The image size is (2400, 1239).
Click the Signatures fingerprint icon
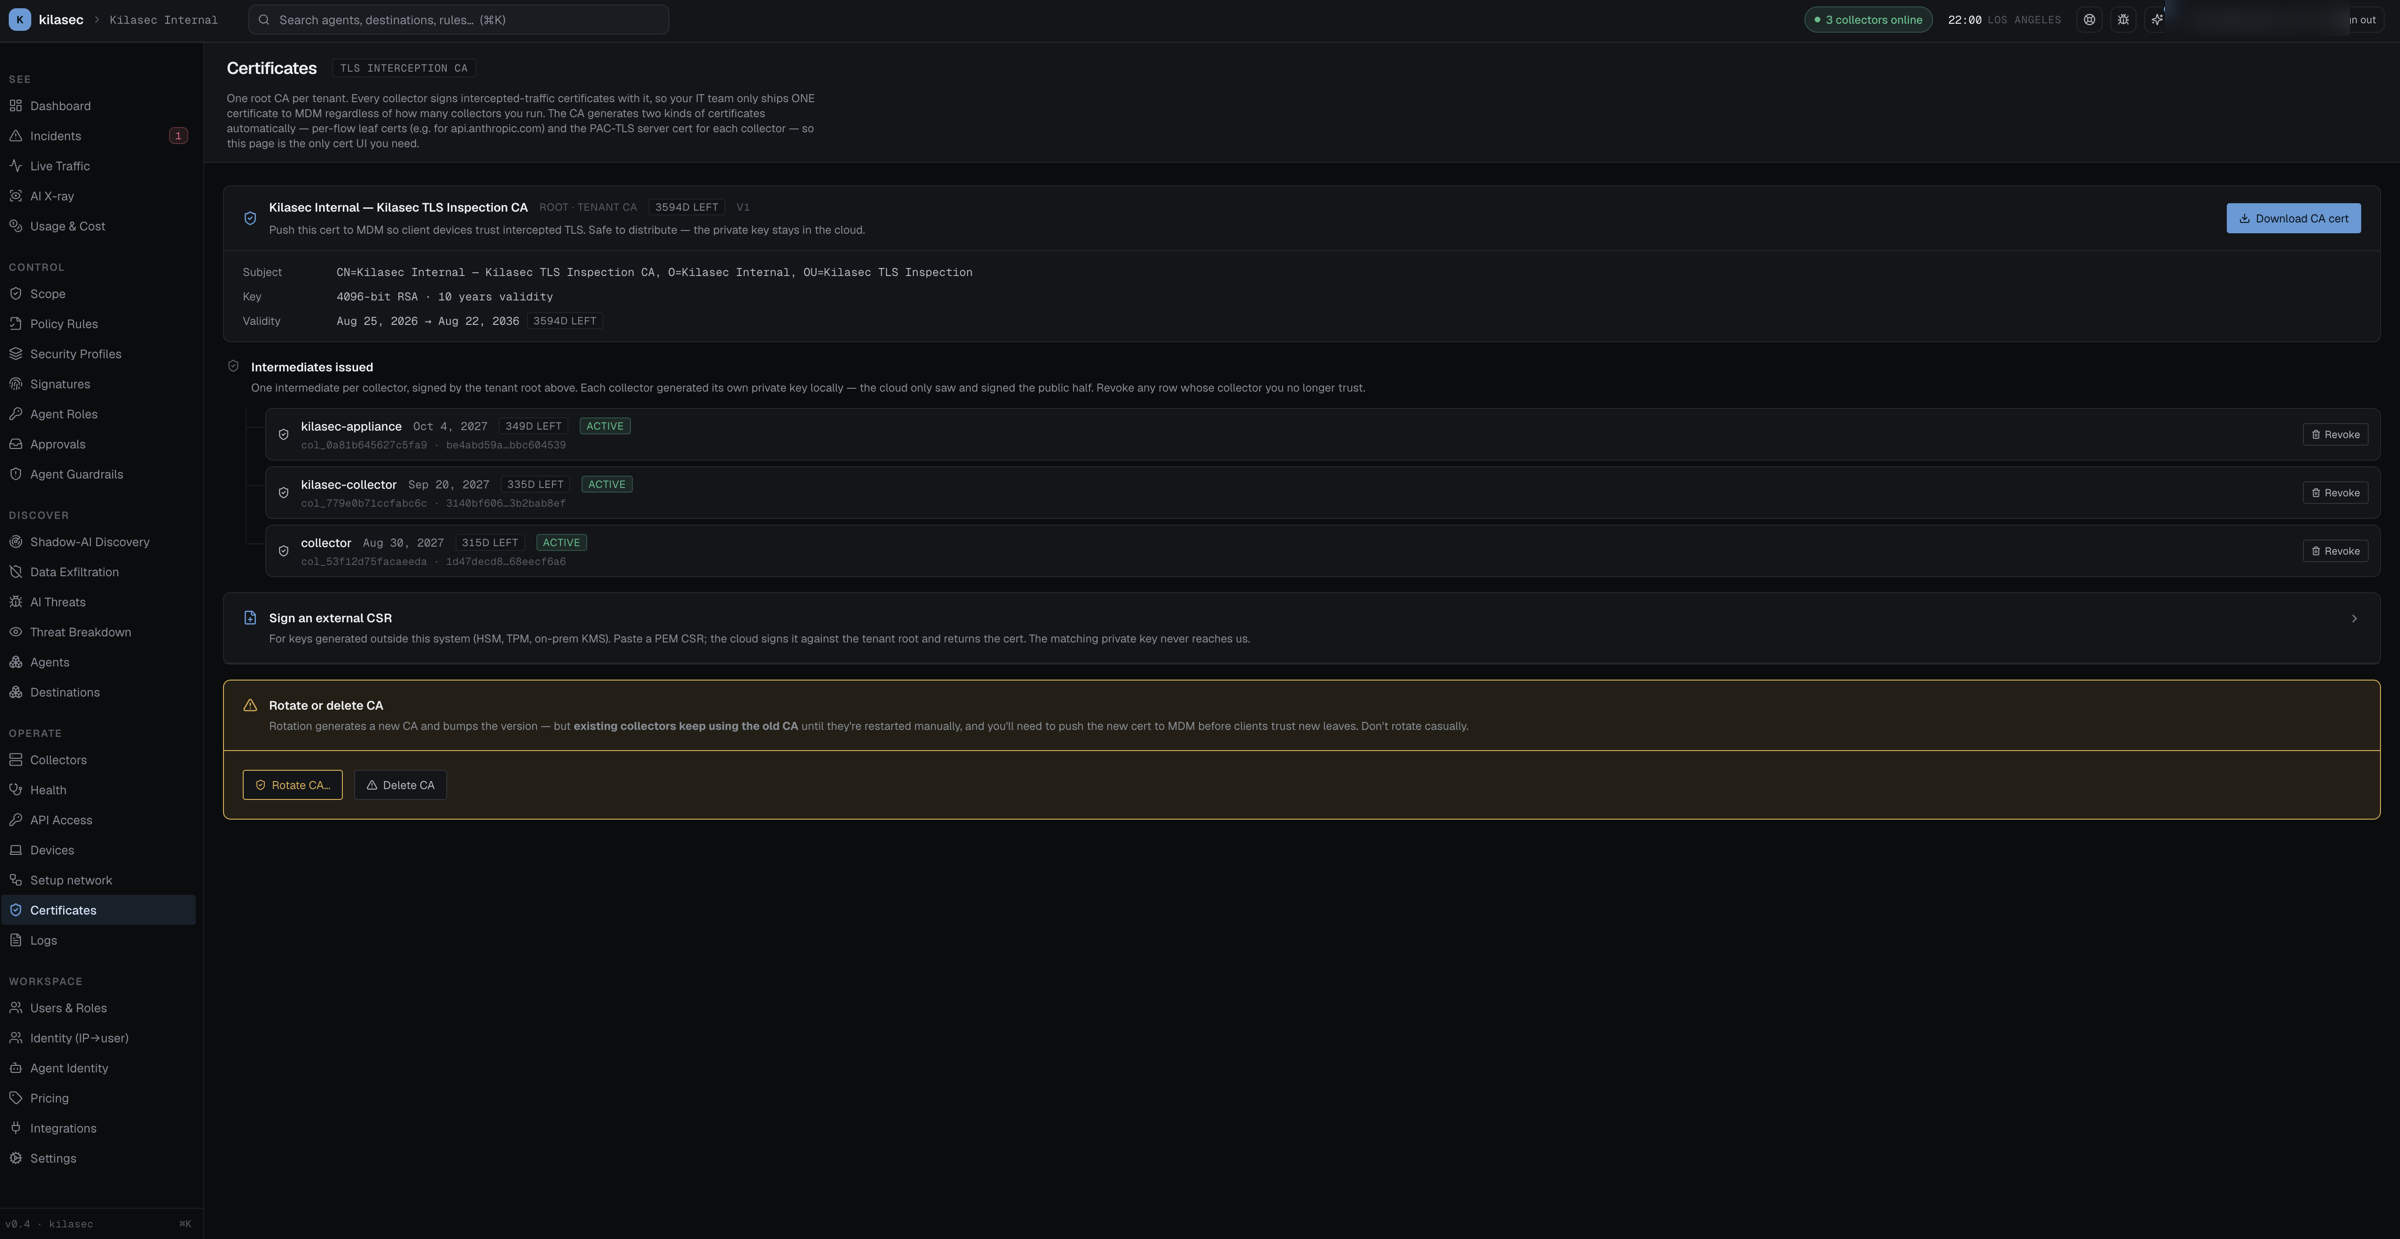(16, 384)
